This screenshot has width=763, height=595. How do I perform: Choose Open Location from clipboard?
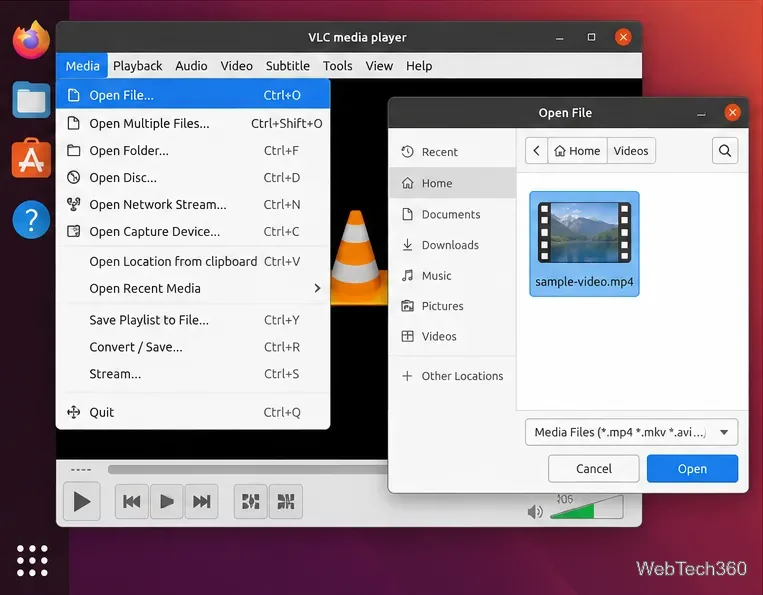[193, 262]
